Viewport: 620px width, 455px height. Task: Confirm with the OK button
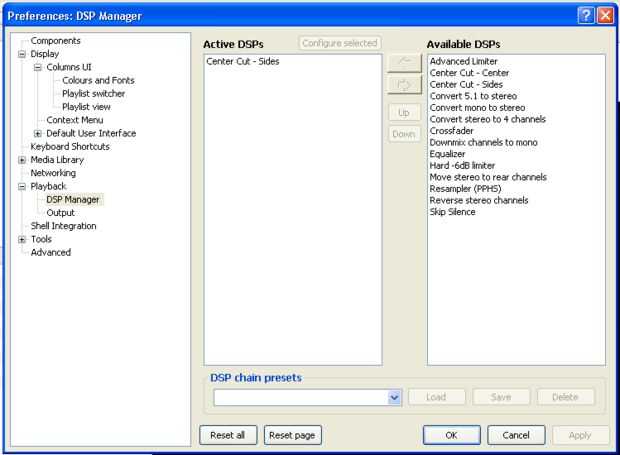click(451, 435)
